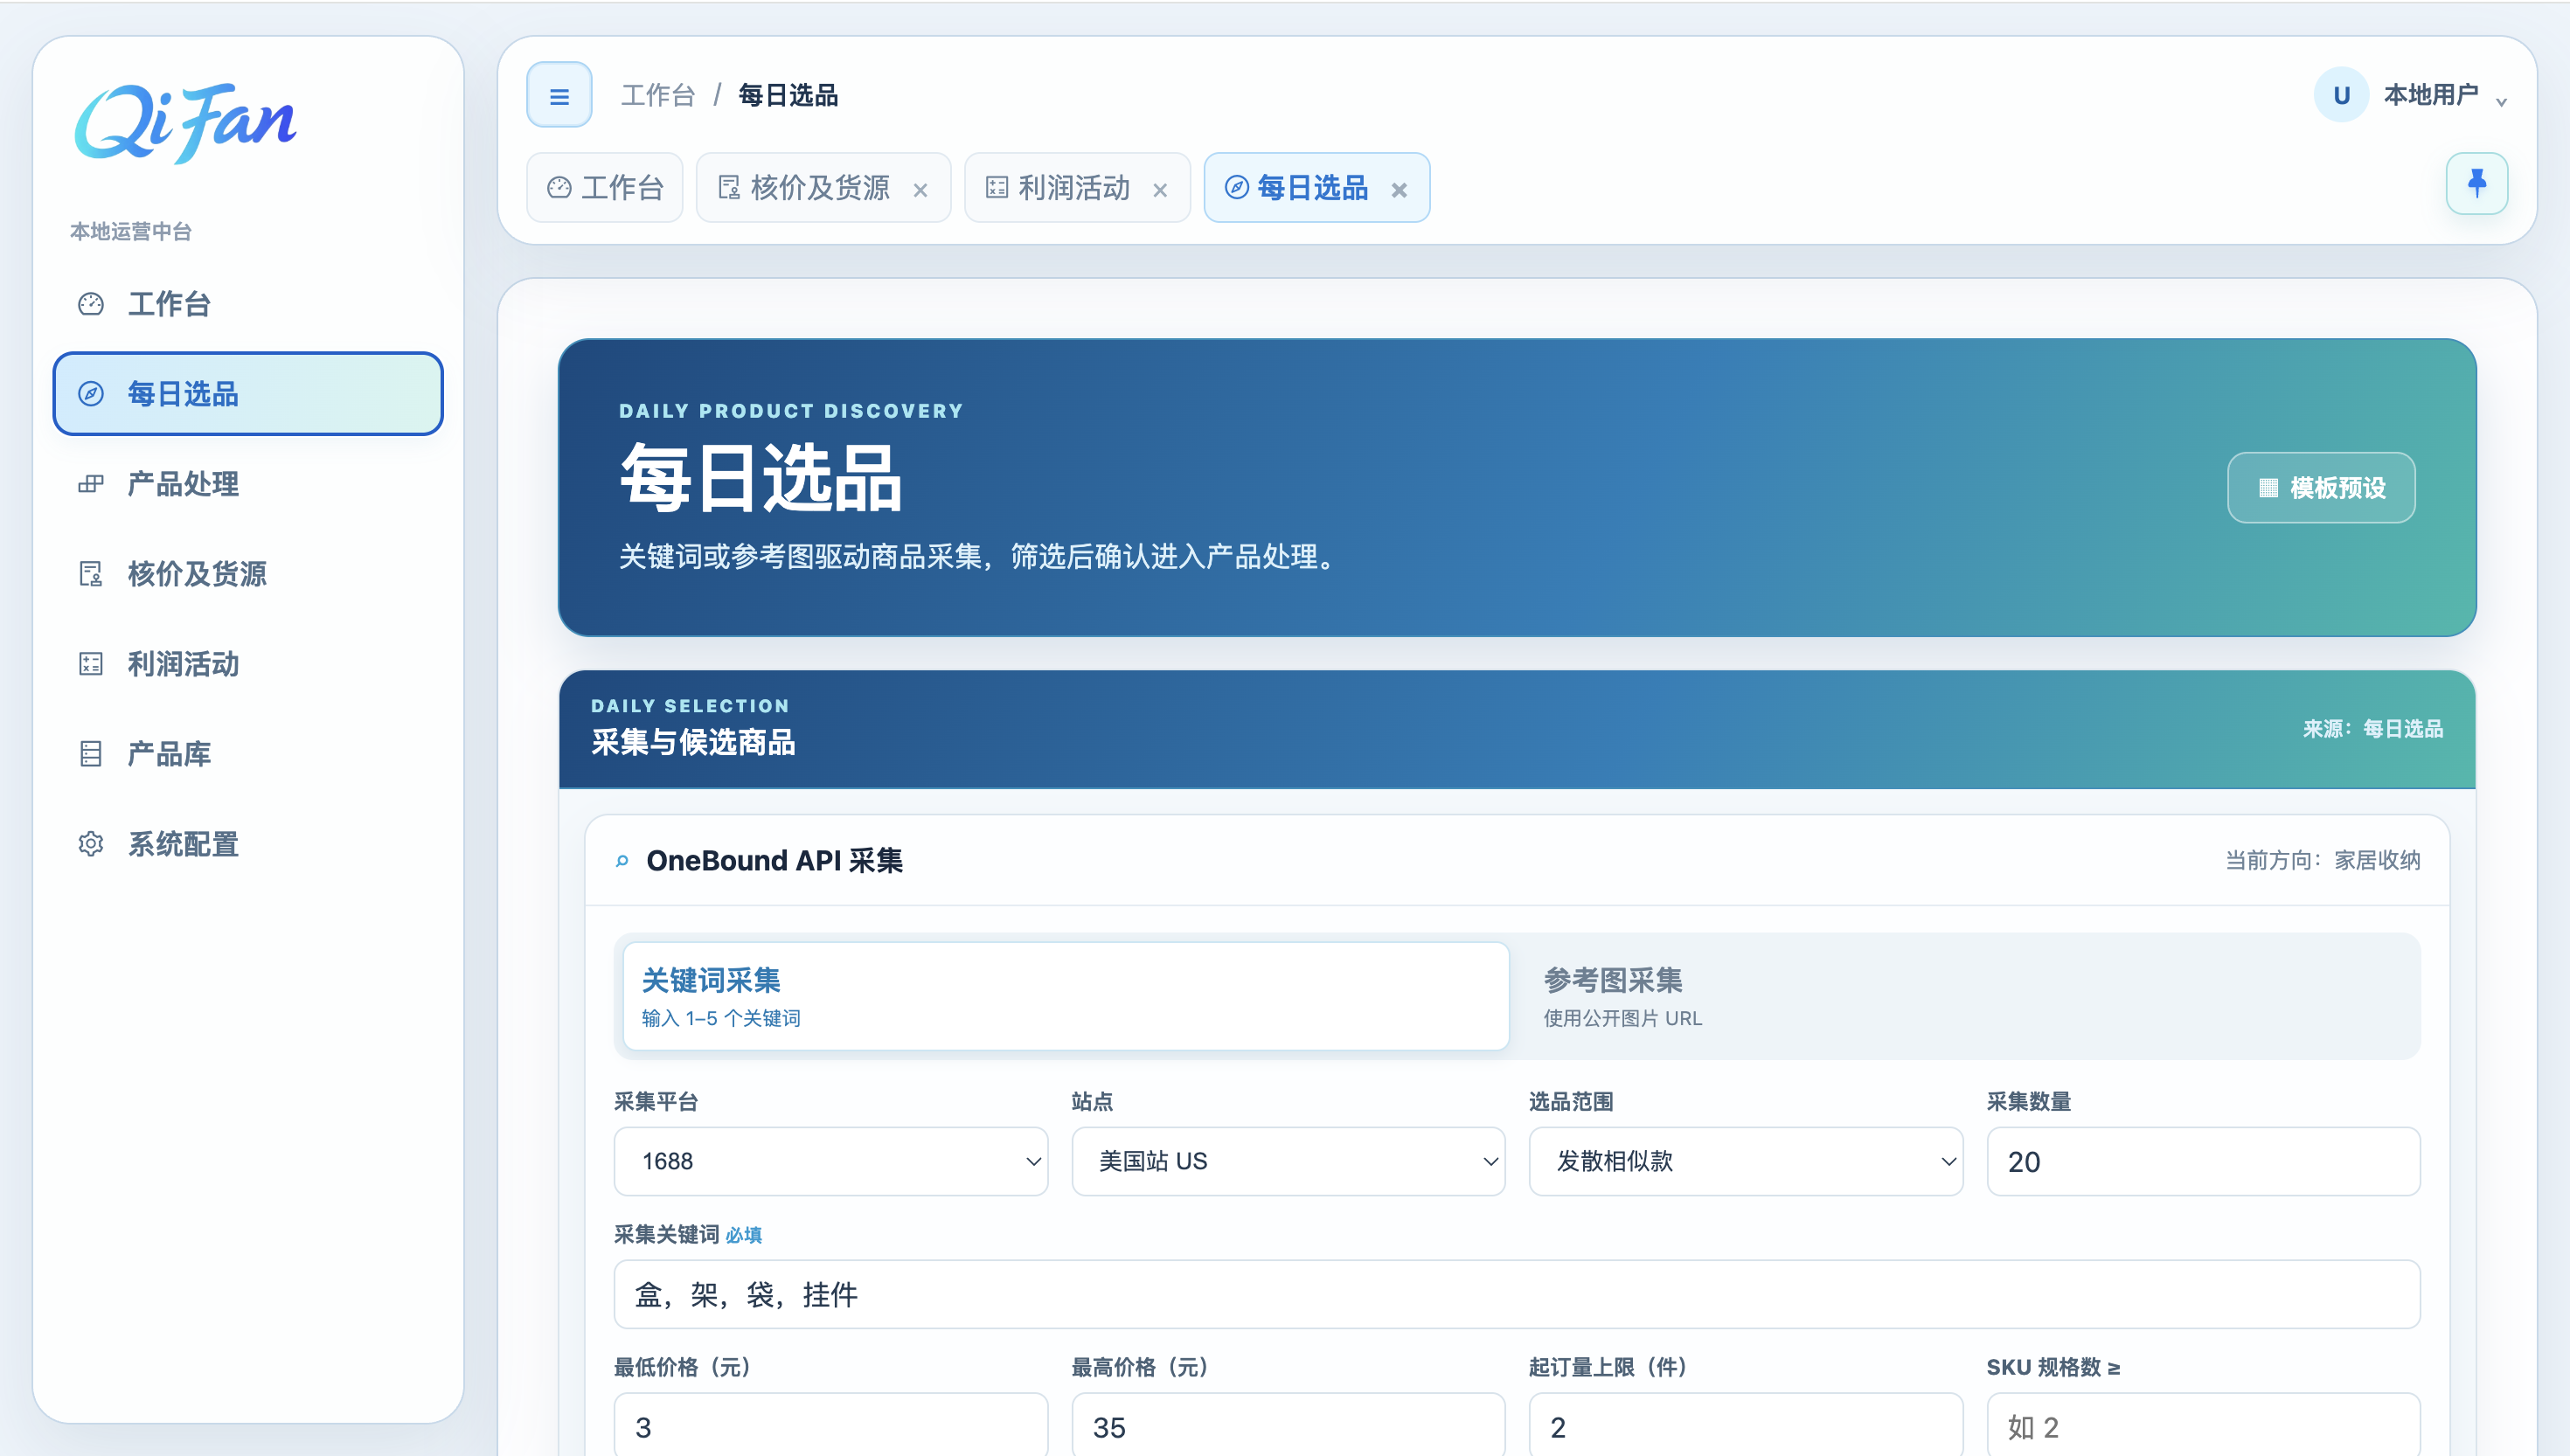Image resolution: width=2570 pixels, height=1456 pixels.
Task: Click the 来源：每日选品 label
Action: point(2372,729)
